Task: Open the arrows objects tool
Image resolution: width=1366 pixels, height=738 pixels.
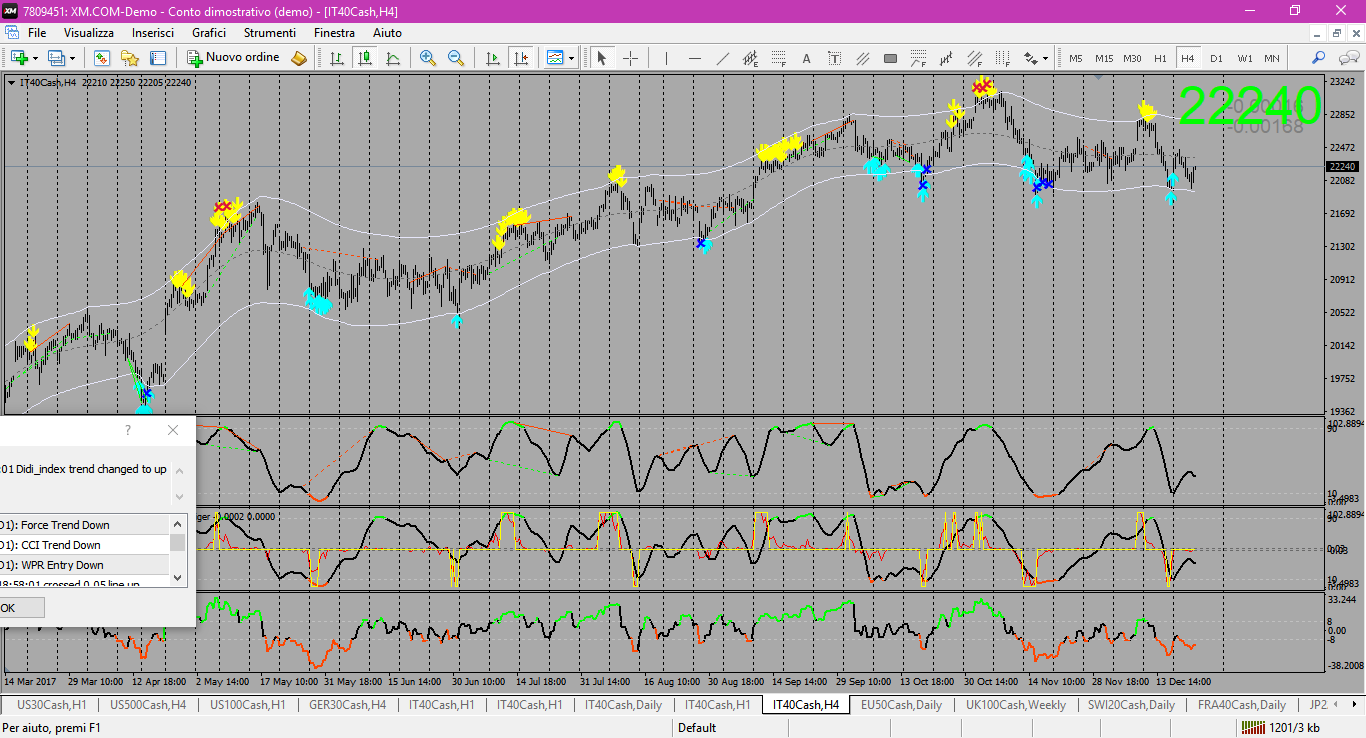Action: (1030, 58)
